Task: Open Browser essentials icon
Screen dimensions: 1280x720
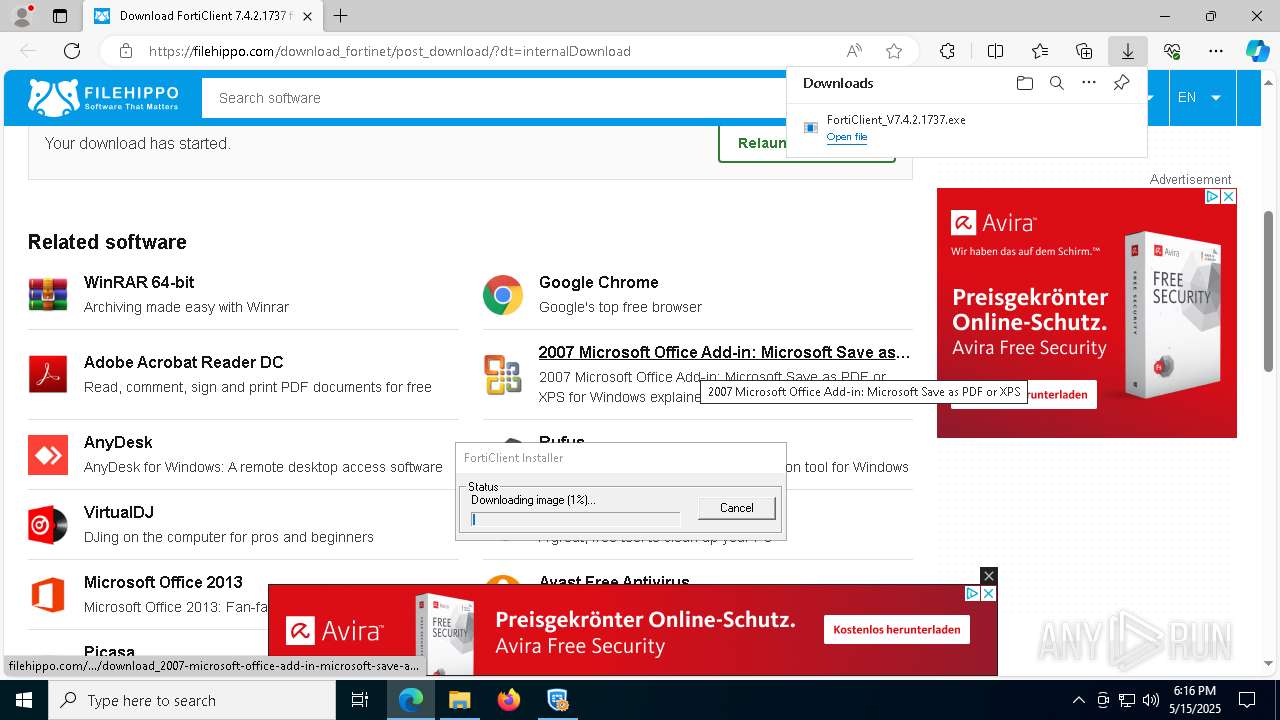Action: pos(1172,51)
